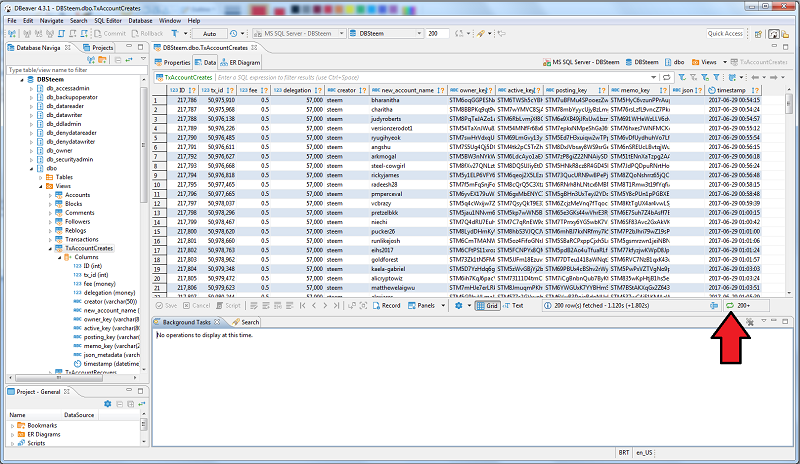Click the dbo breadcrumb link
The image size is (800, 464).
click(674, 62)
